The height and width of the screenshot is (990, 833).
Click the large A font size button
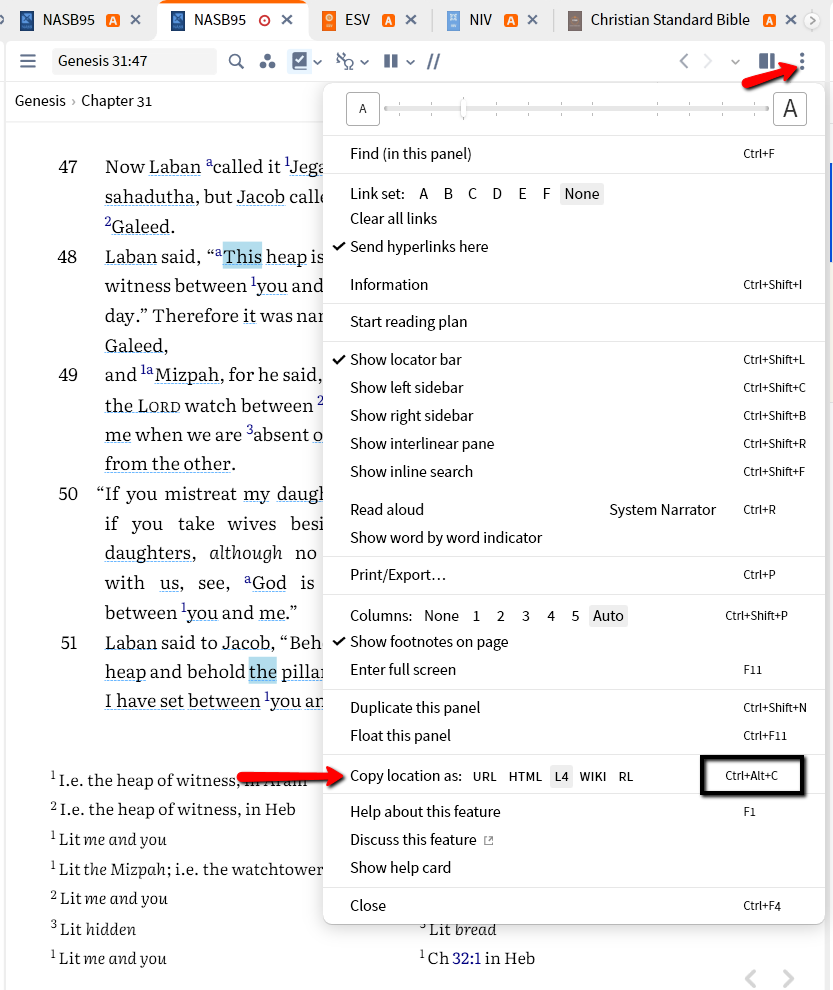pos(790,109)
